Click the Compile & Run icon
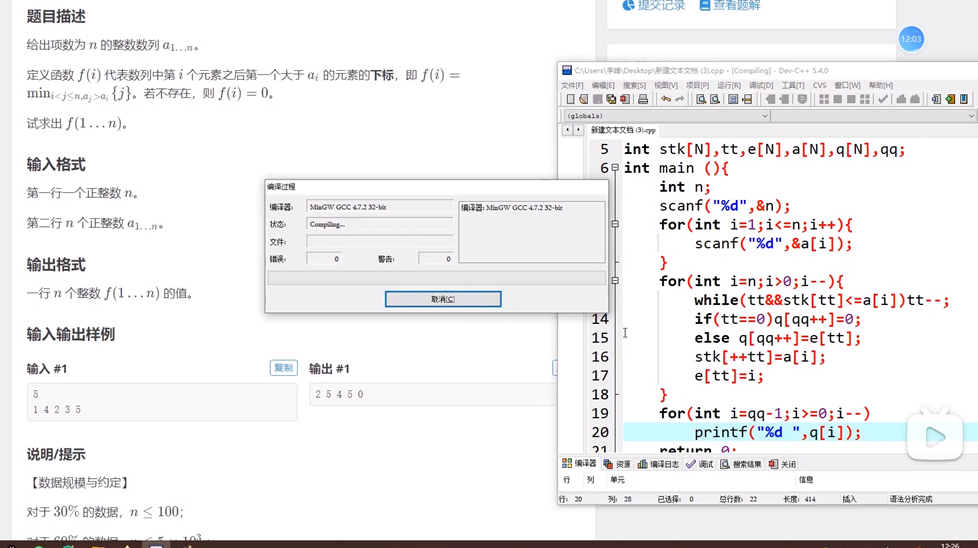This screenshot has height=548, width=978. tap(851, 99)
